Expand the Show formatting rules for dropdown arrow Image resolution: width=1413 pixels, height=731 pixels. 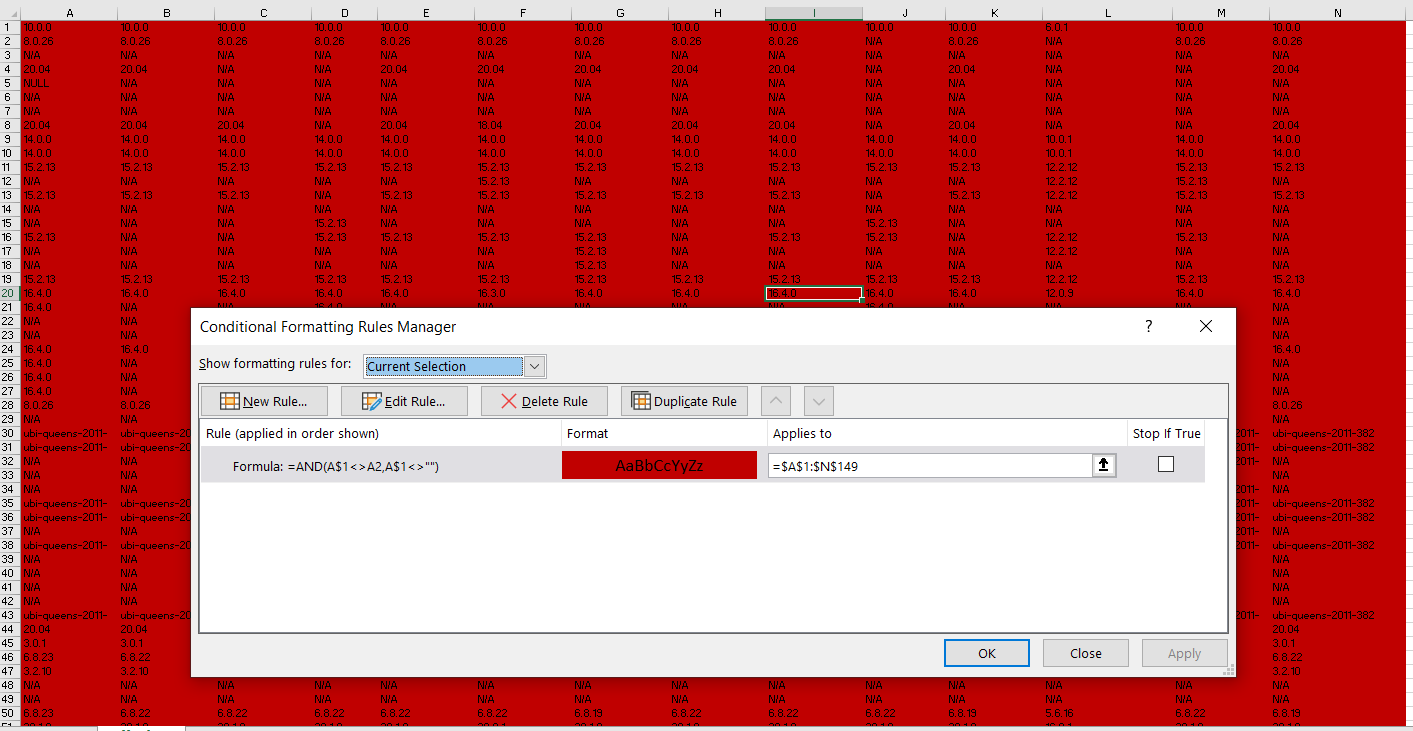(x=535, y=366)
